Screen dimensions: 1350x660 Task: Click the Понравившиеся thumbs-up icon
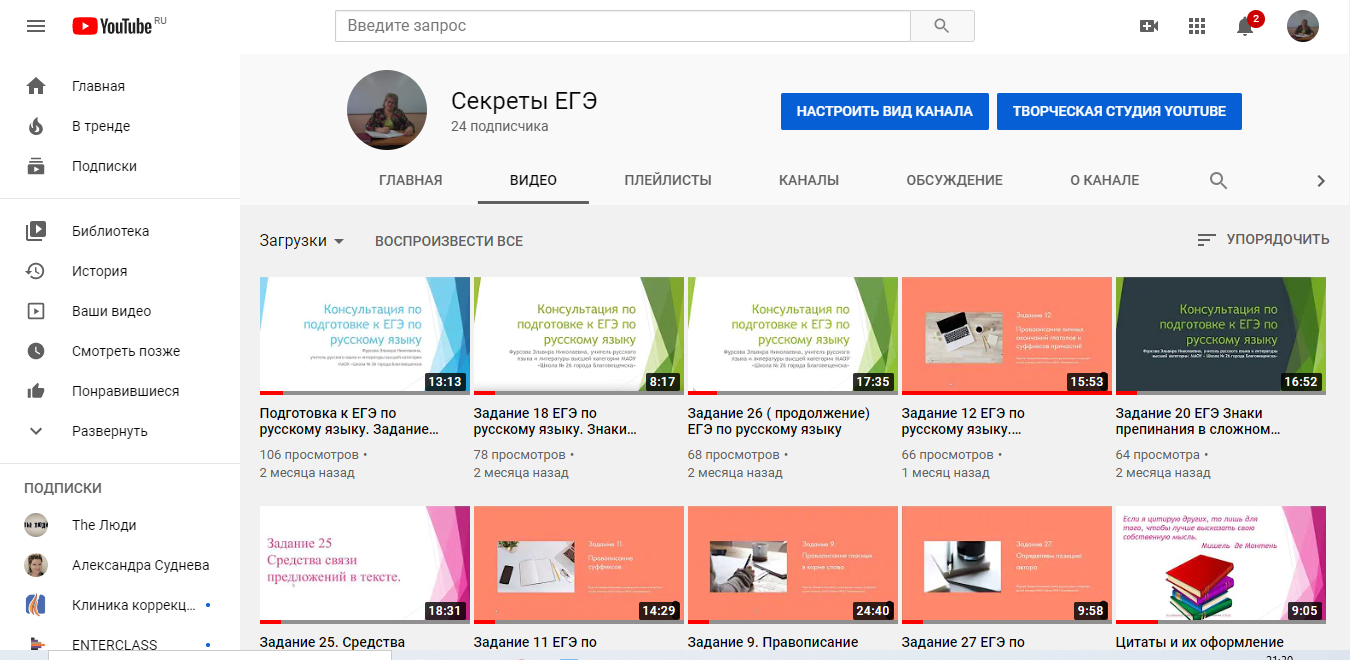coord(36,391)
